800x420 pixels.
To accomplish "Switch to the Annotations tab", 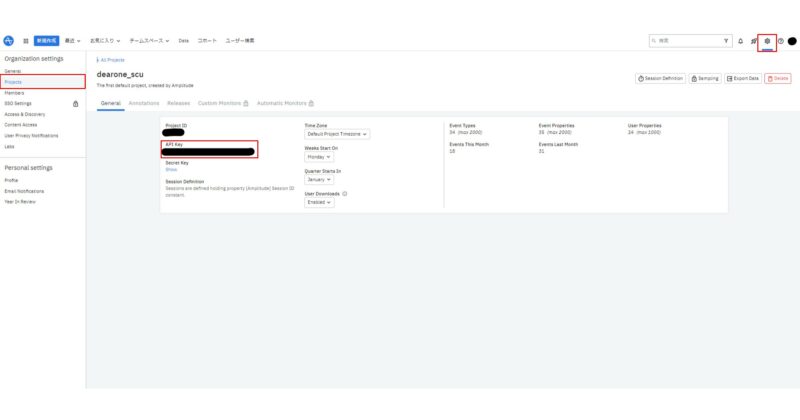I will 144,103.
